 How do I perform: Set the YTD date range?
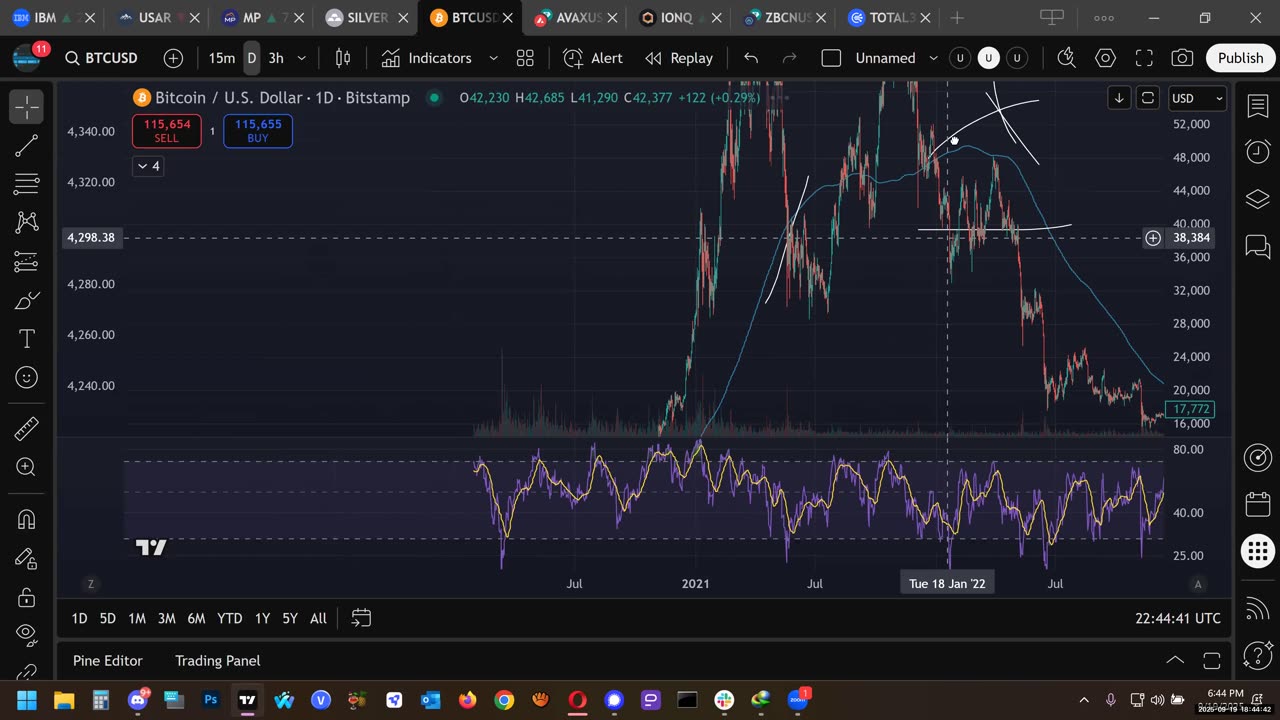(230, 618)
